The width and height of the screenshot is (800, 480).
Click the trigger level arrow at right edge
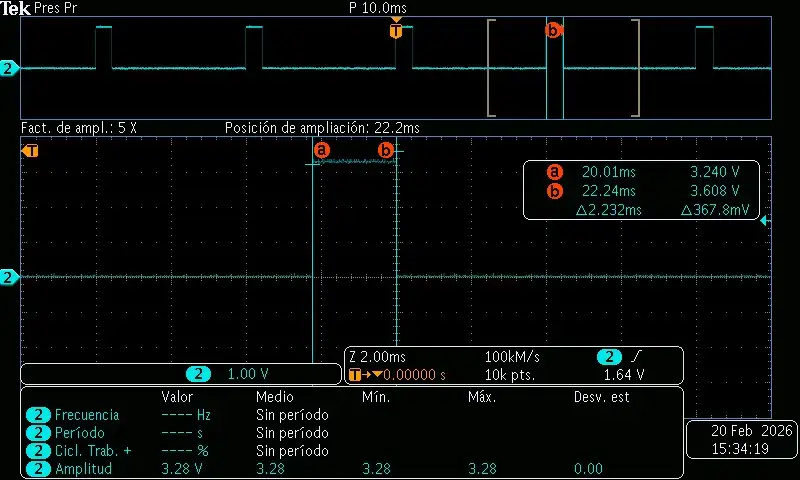point(765,221)
